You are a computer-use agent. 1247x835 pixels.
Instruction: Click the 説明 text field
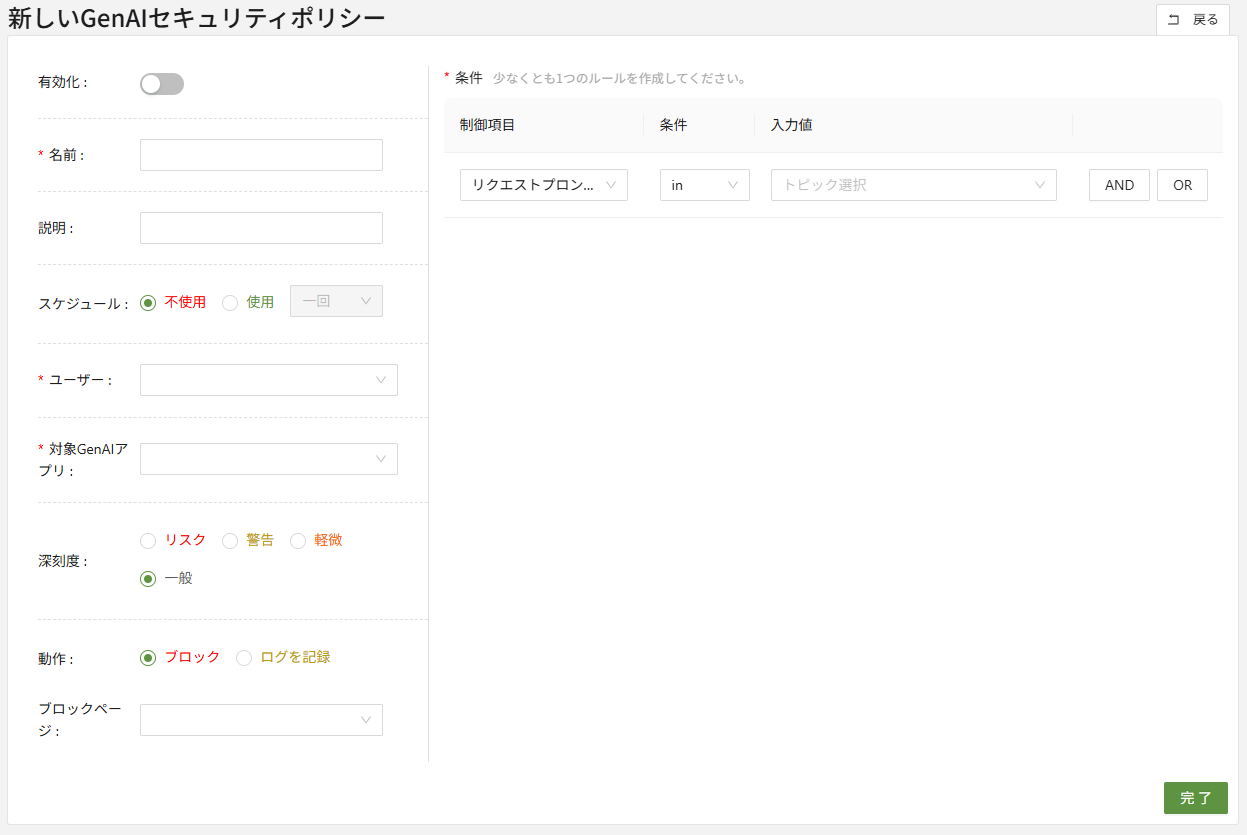coord(261,228)
